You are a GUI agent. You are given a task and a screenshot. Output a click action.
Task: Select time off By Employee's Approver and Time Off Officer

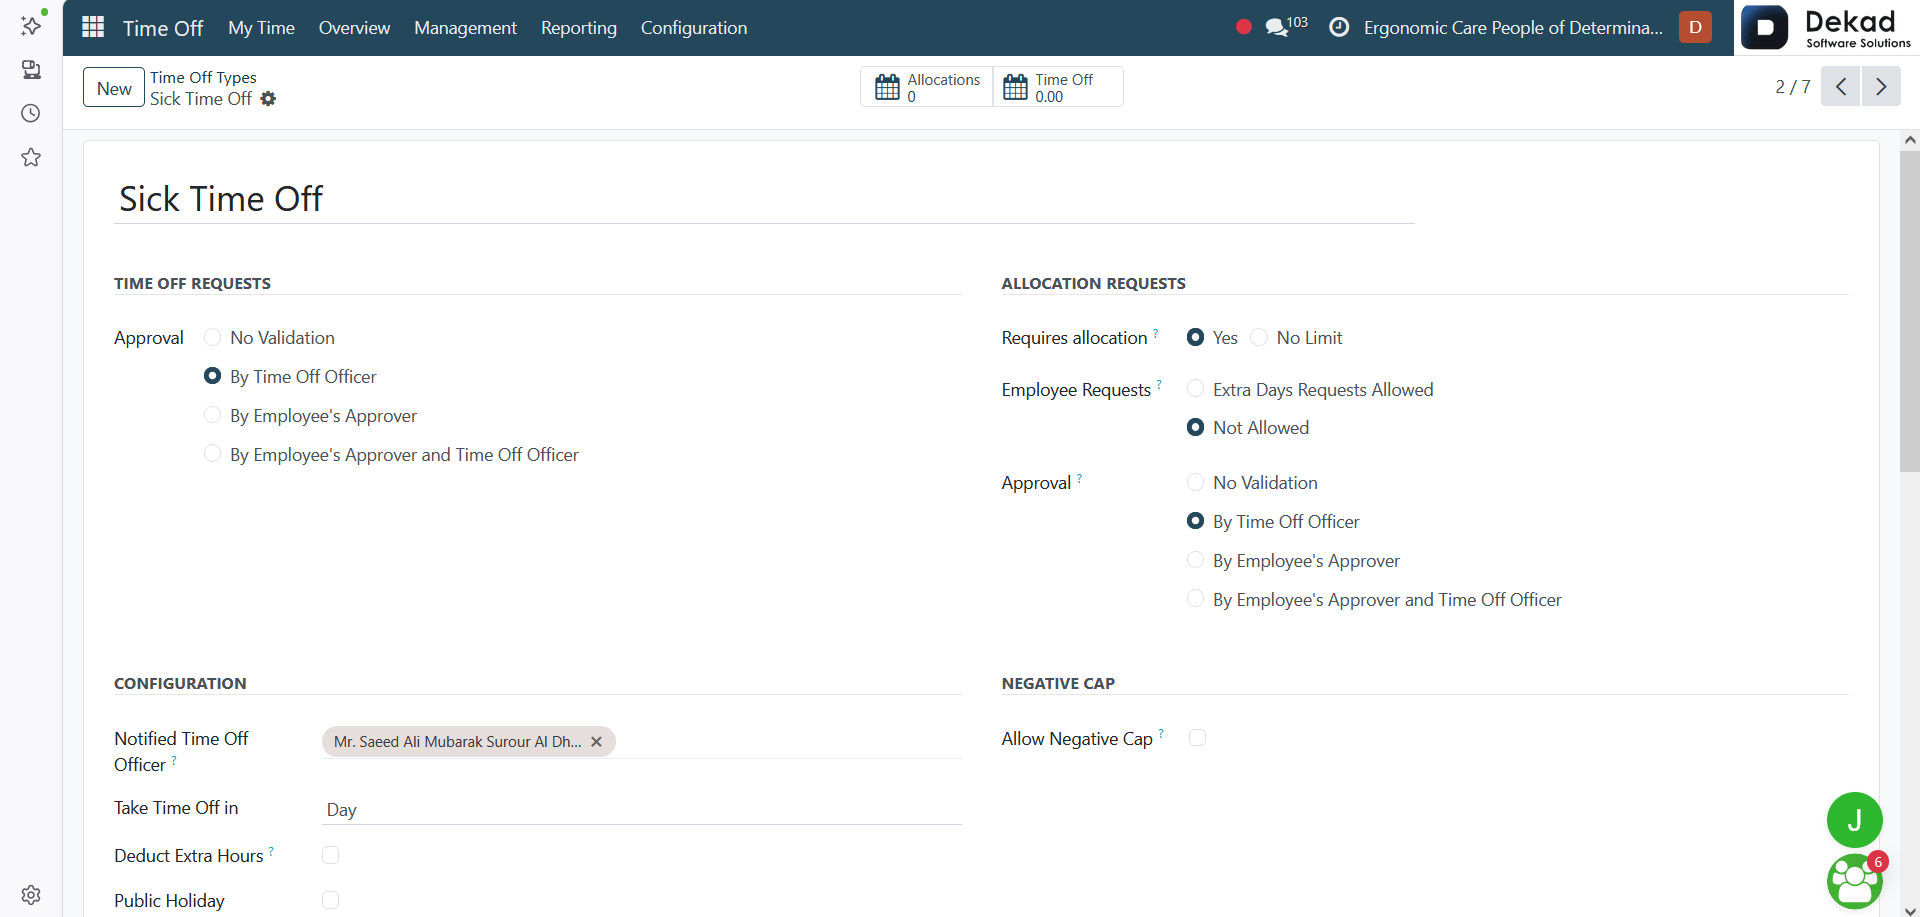(x=212, y=454)
